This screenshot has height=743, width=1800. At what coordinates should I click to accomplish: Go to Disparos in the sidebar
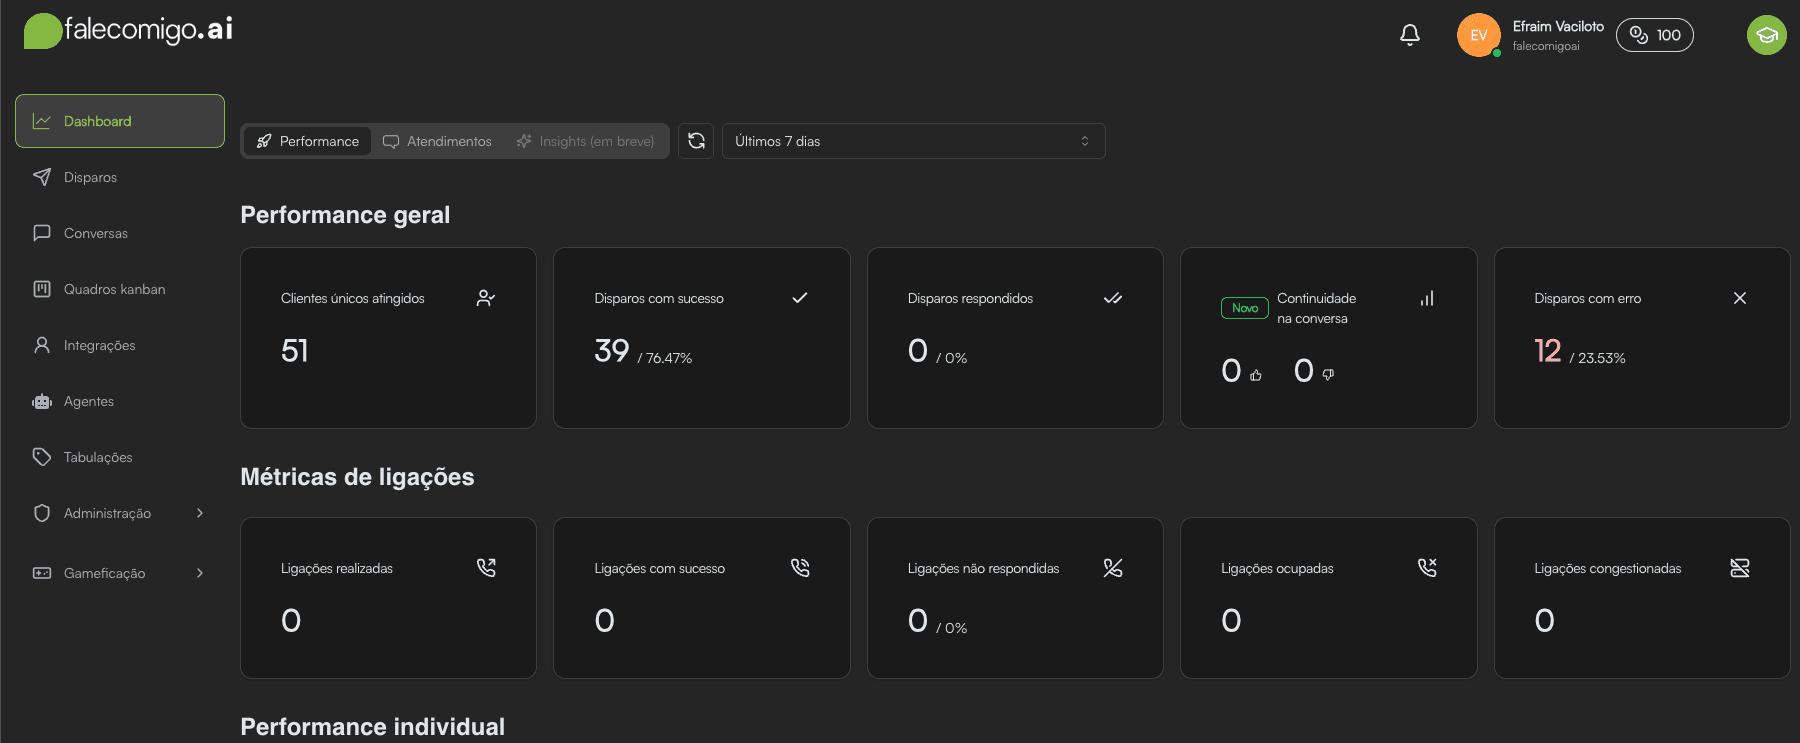[120, 177]
